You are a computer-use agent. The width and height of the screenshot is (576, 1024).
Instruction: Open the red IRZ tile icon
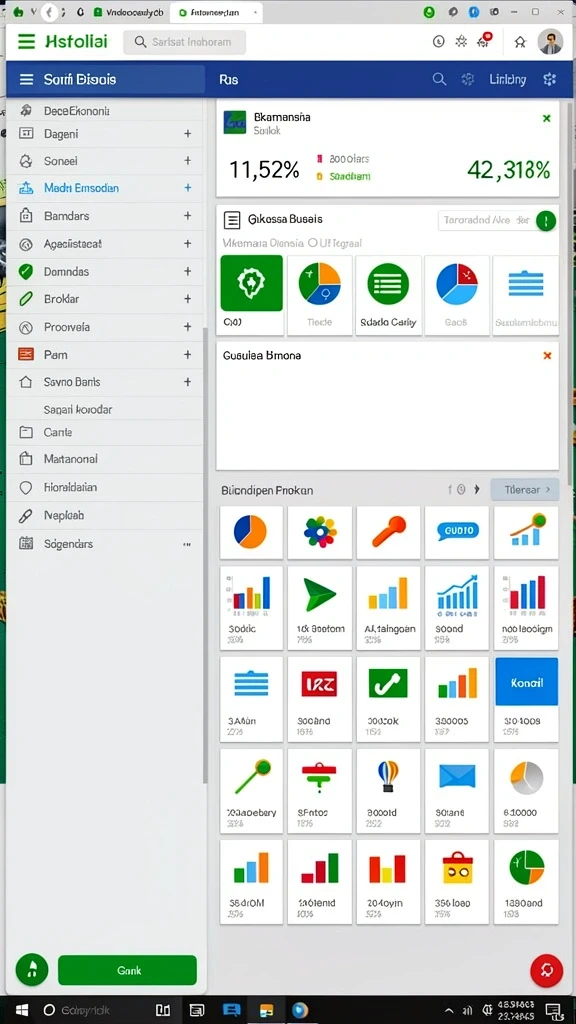pyautogui.click(x=319, y=683)
